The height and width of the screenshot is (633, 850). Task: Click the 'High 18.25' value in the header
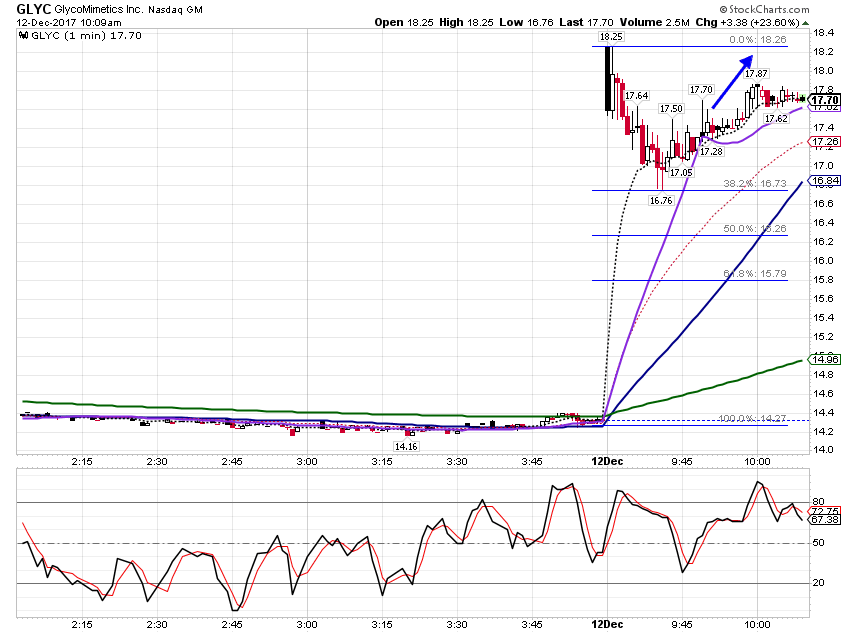coord(466,22)
